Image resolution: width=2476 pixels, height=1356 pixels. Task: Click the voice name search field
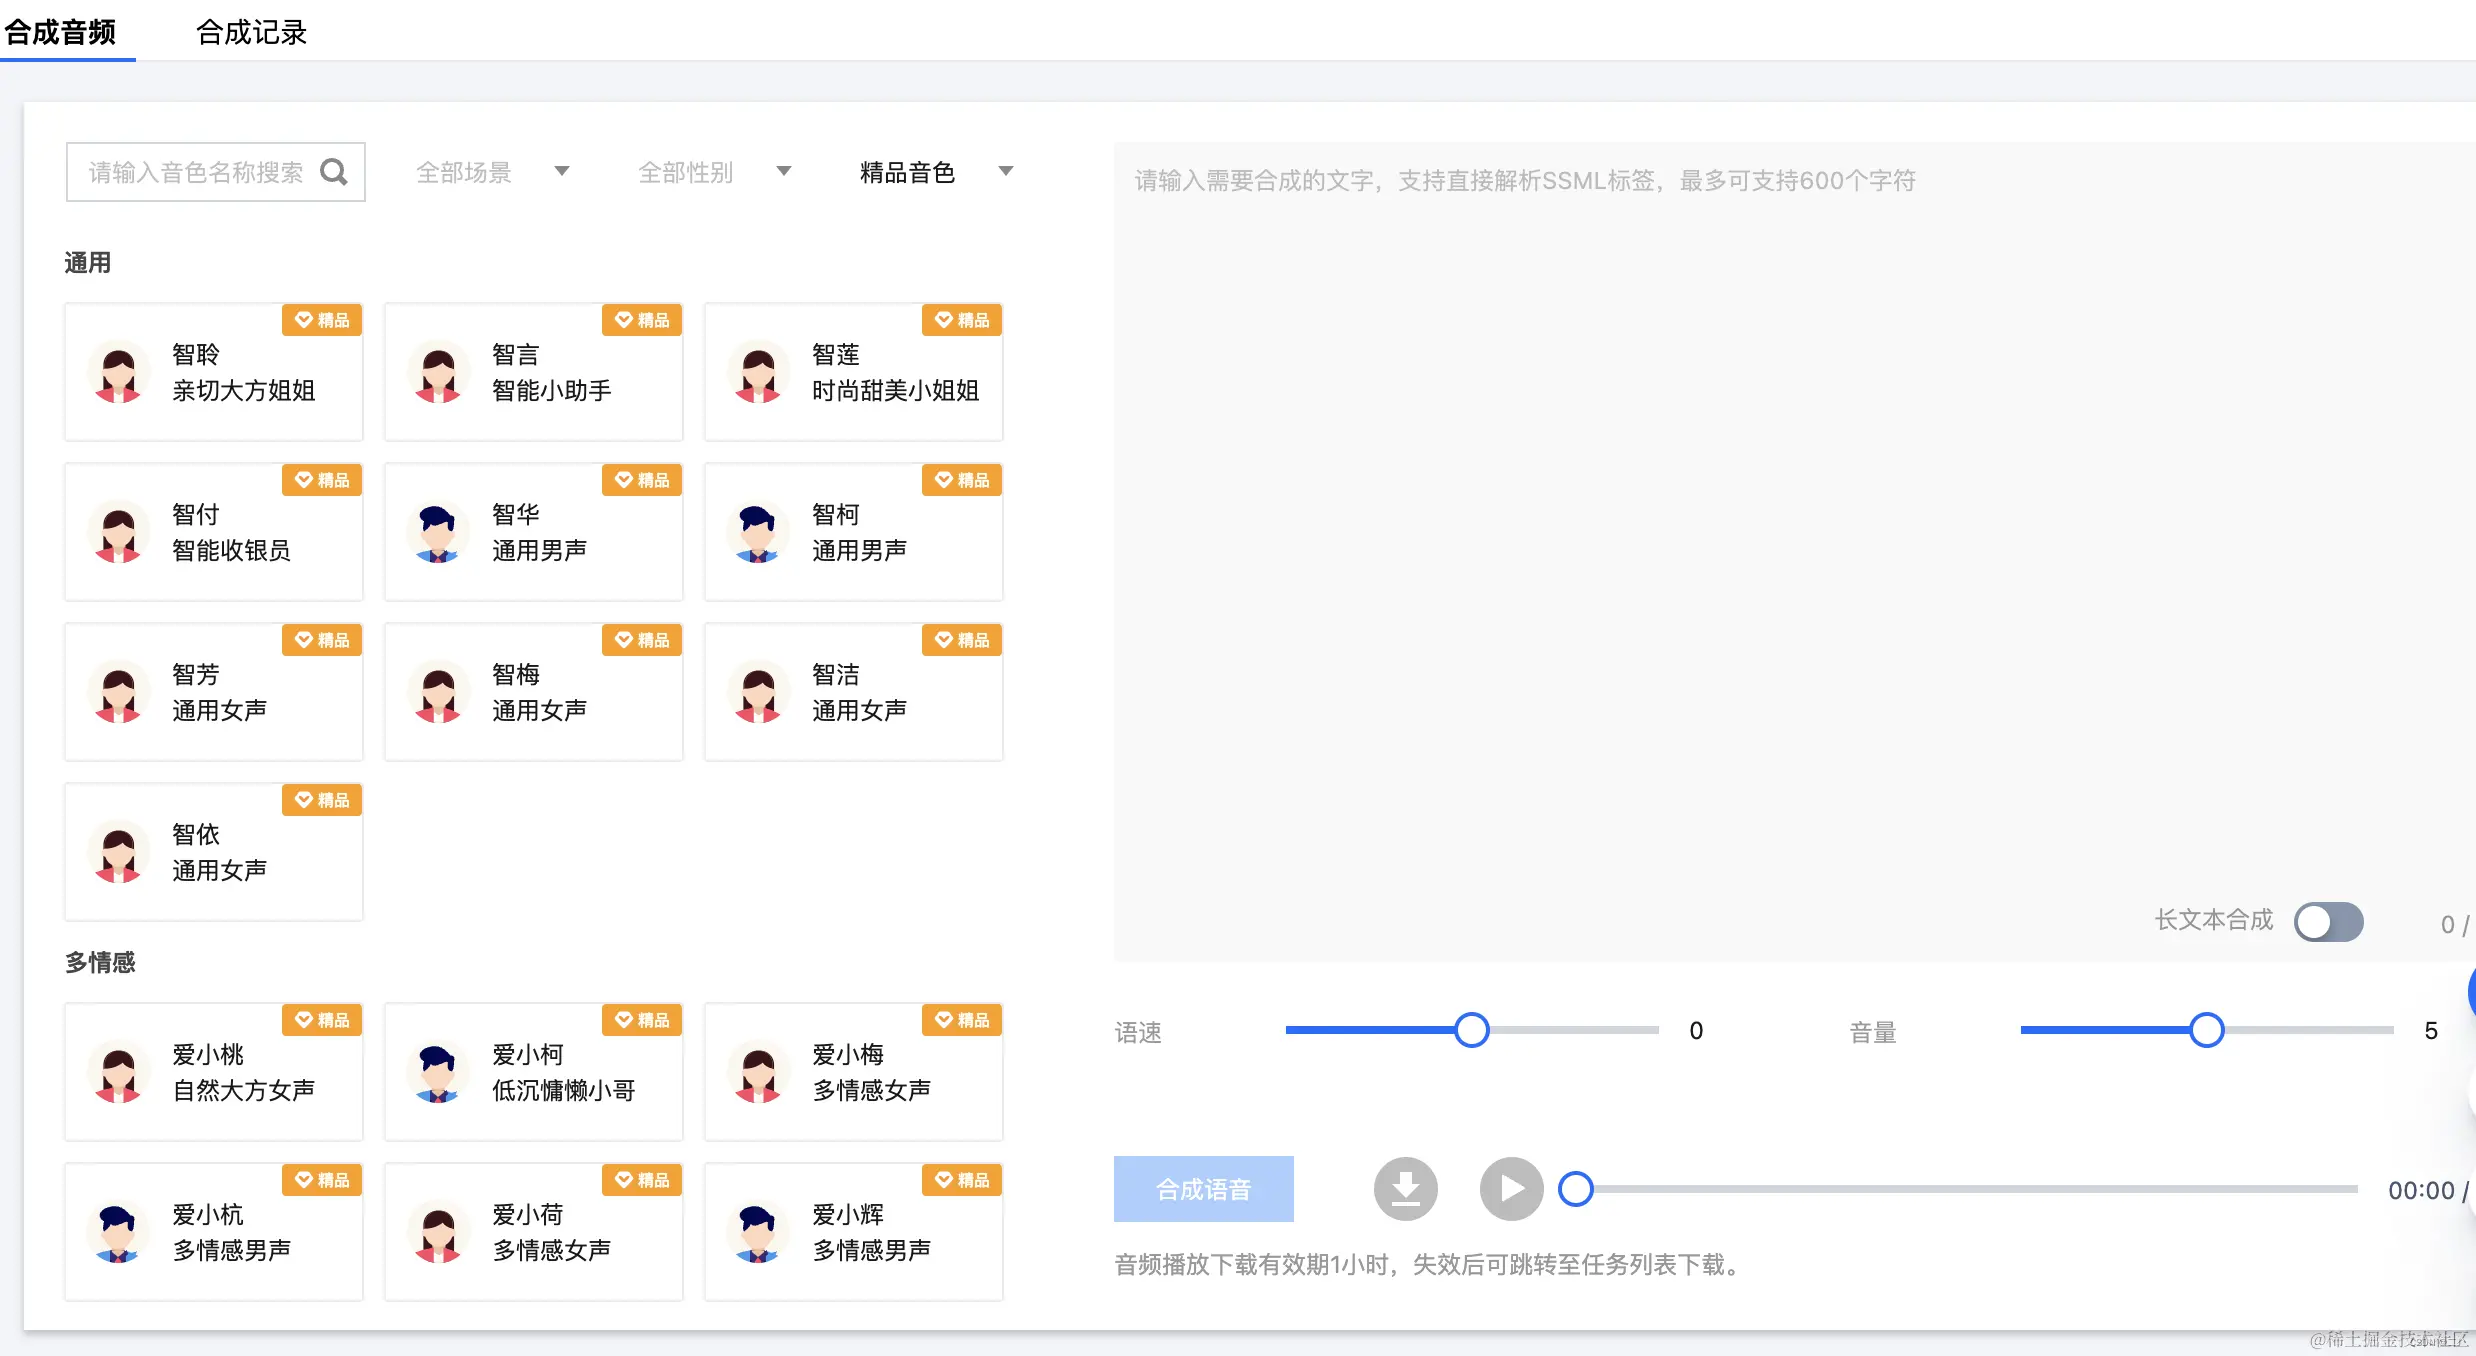(x=215, y=172)
